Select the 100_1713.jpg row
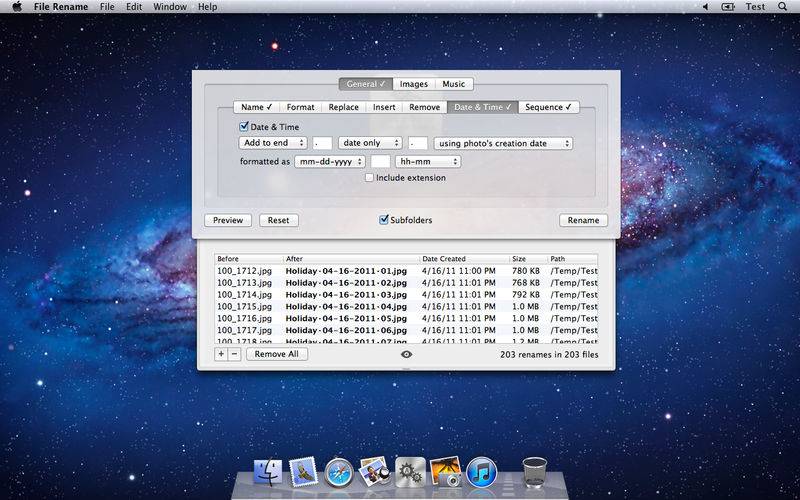The height and width of the screenshot is (500, 800). tap(406, 283)
